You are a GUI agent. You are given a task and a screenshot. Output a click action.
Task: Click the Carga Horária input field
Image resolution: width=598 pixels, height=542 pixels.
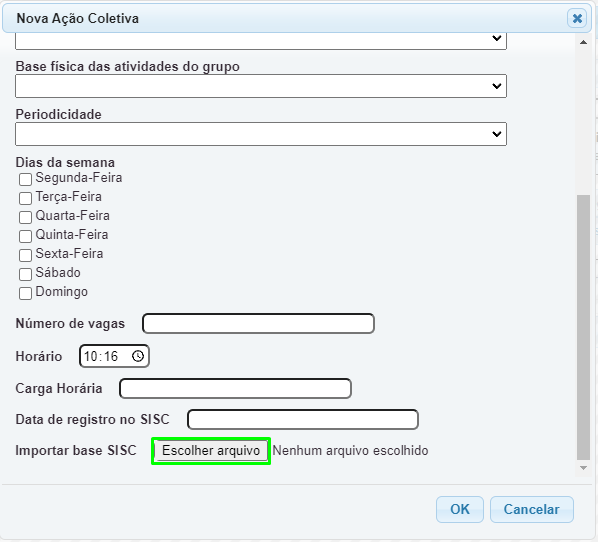coord(235,388)
